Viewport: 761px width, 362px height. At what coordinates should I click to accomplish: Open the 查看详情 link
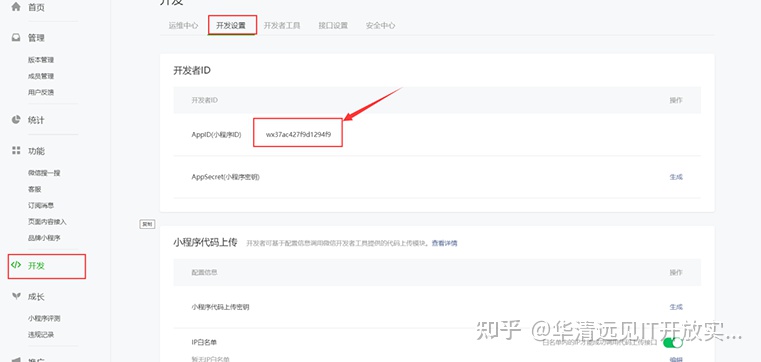click(x=445, y=243)
